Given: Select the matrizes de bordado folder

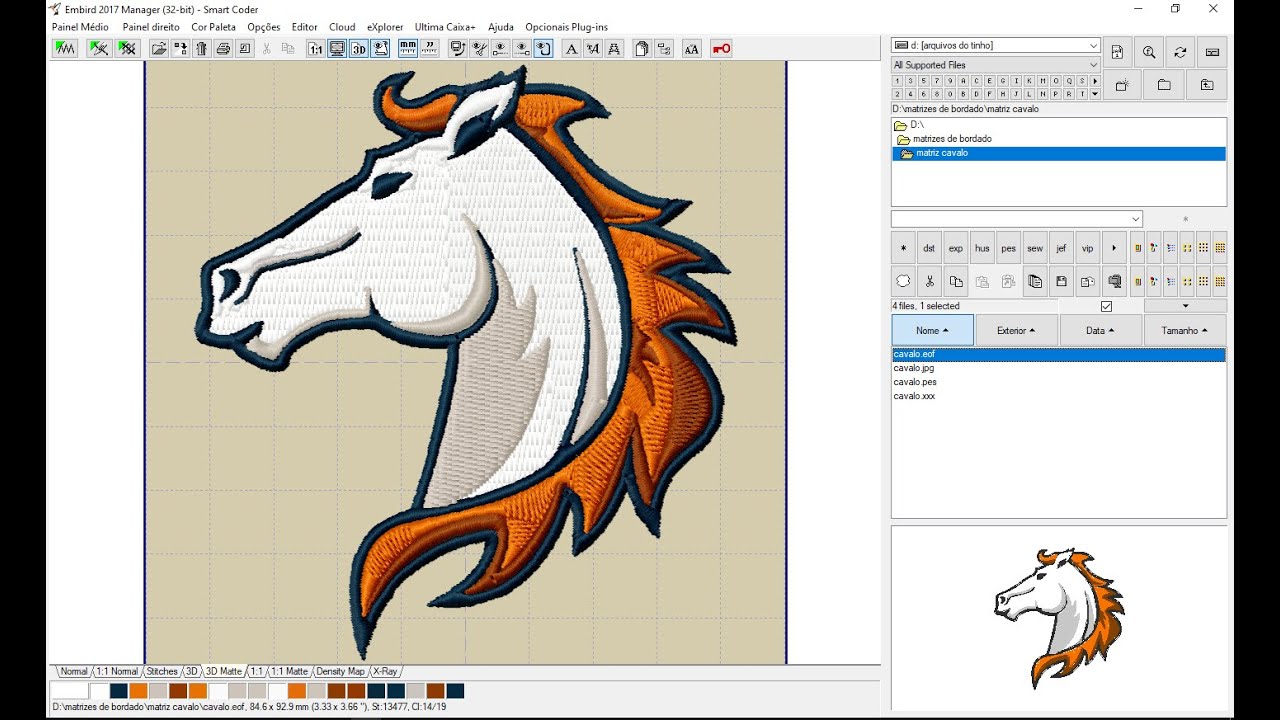Looking at the screenshot, I should pos(952,139).
